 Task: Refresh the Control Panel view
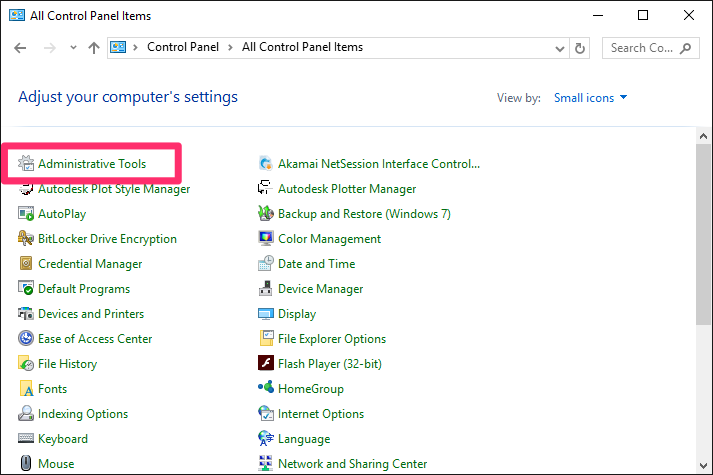tap(579, 48)
